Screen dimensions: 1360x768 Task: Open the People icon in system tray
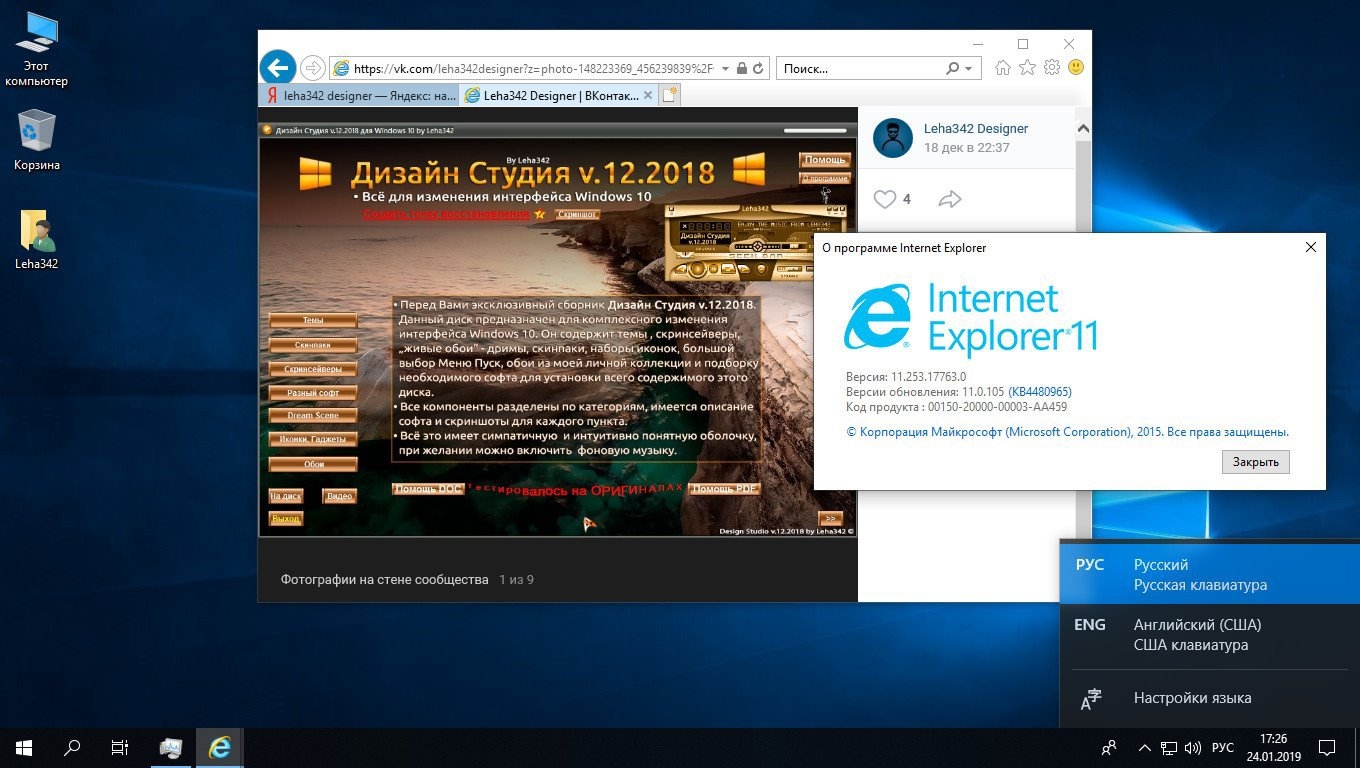[x=1109, y=747]
